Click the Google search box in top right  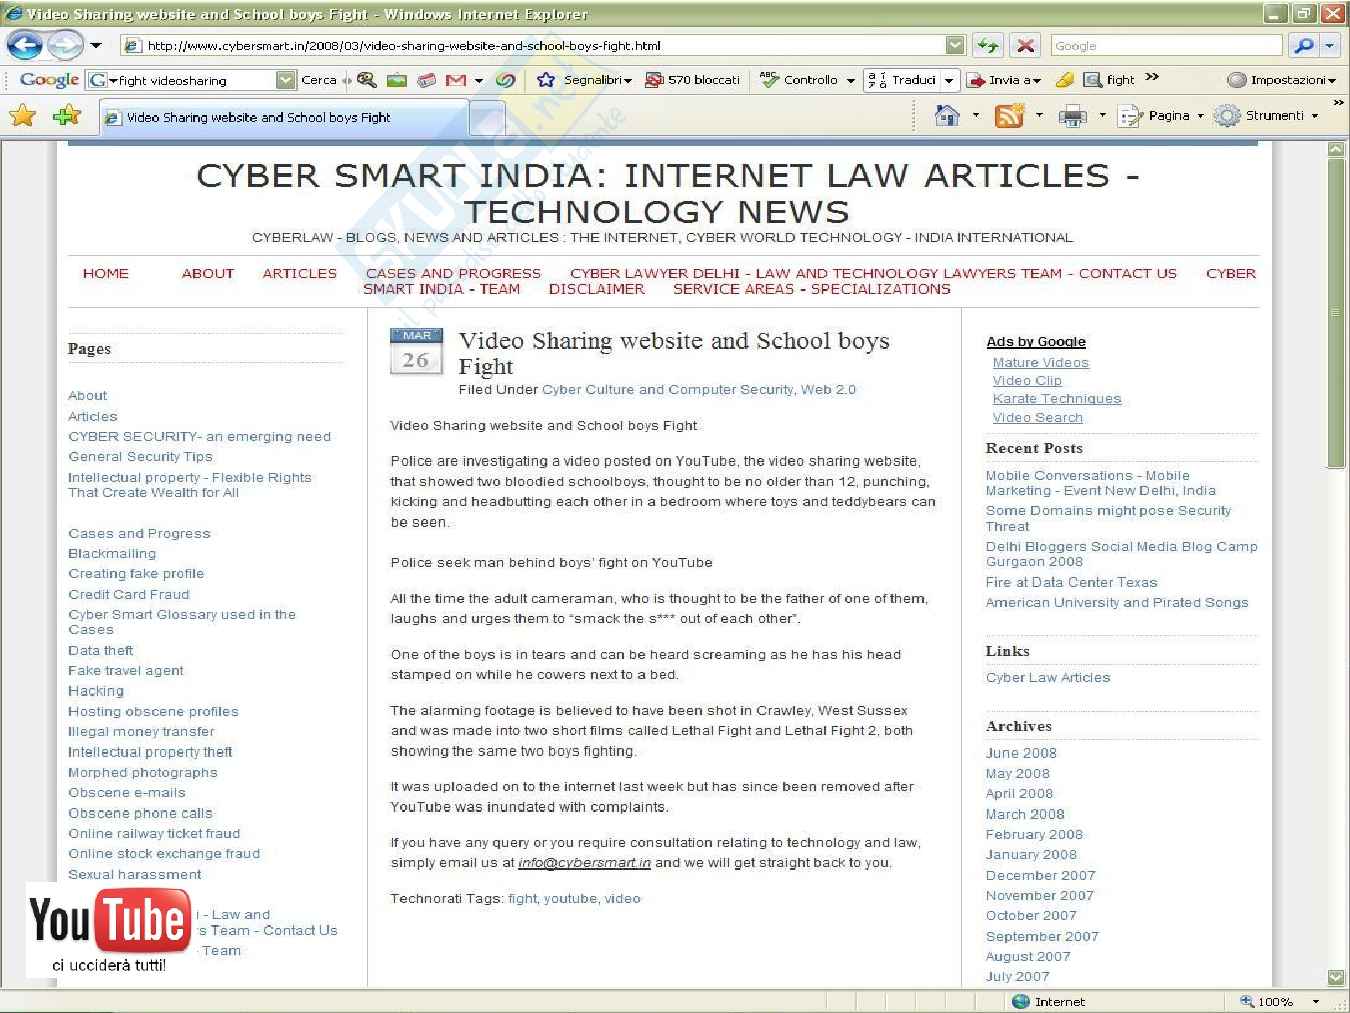pyautogui.click(x=1165, y=46)
